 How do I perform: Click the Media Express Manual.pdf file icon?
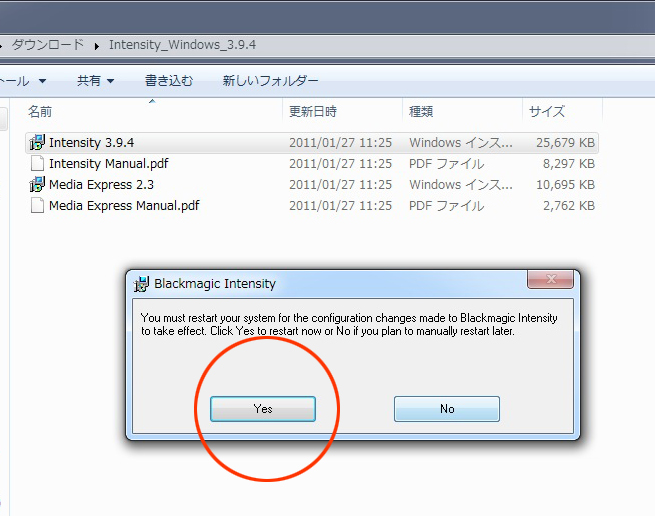click(37, 206)
